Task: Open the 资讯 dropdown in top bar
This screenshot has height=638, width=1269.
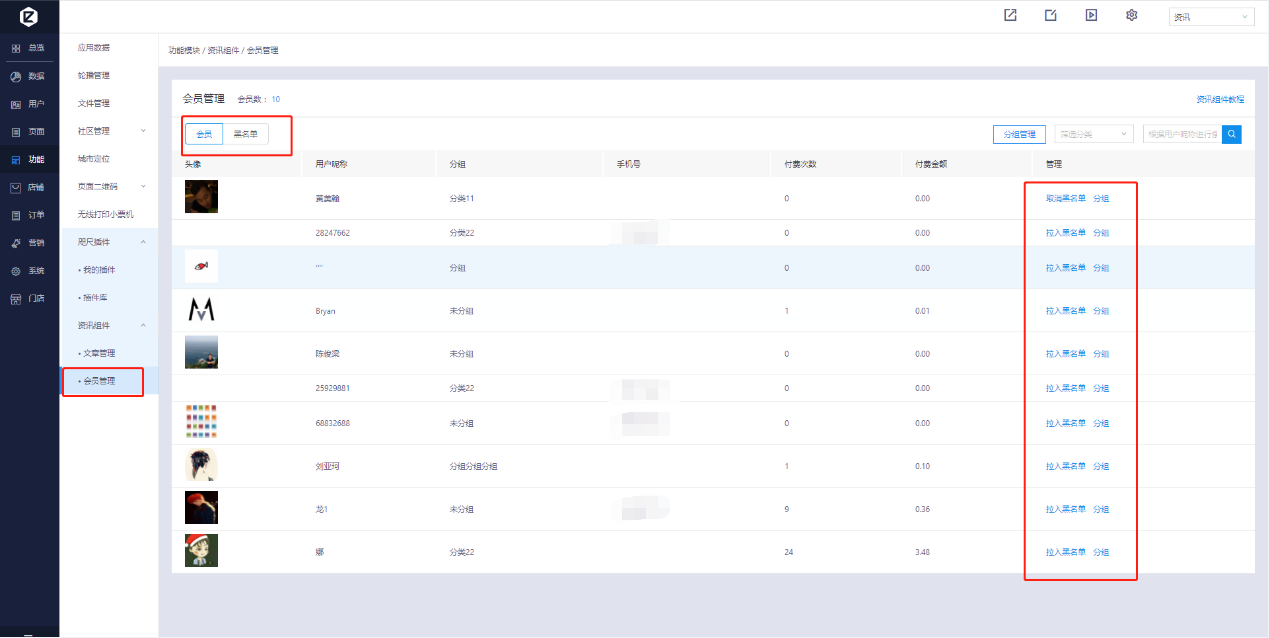Action: coord(1211,17)
